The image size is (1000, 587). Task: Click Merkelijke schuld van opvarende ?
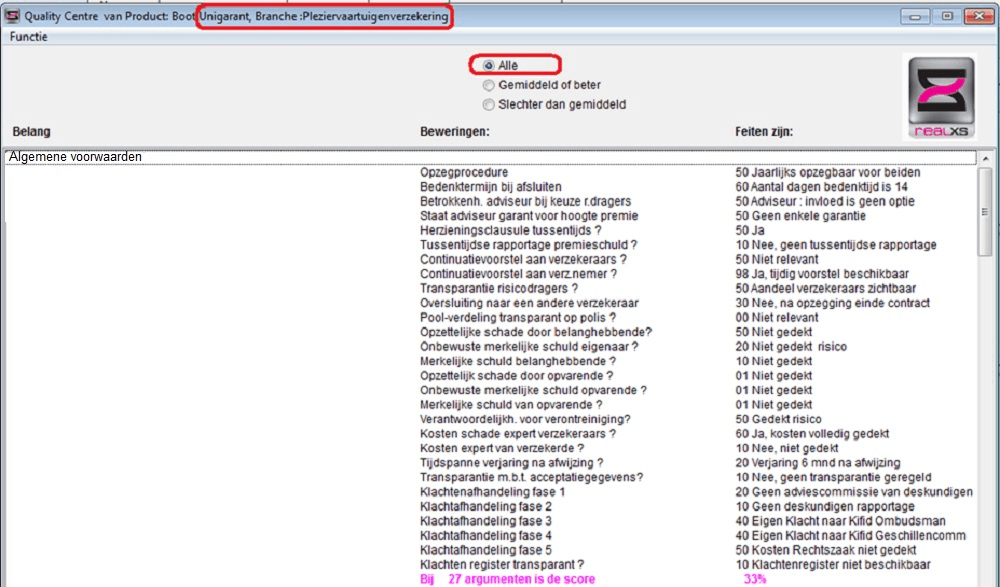pyautogui.click(x=511, y=405)
